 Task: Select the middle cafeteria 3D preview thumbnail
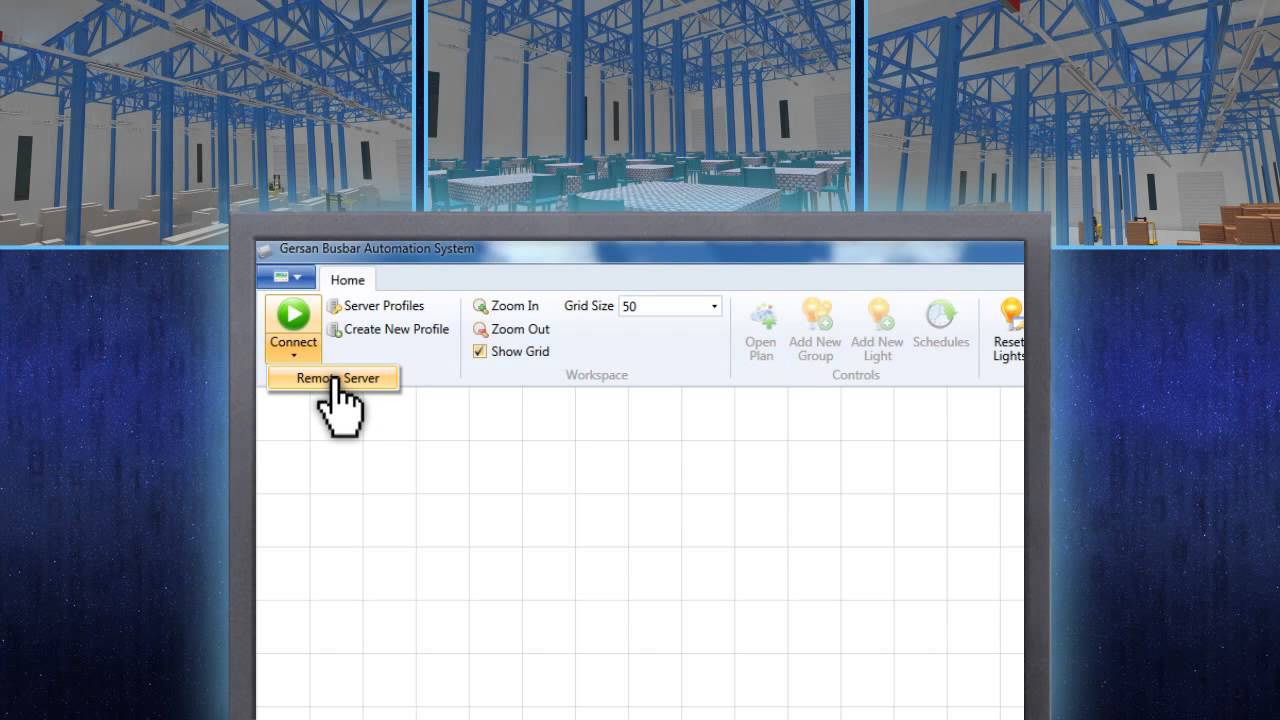tap(640, 105)
